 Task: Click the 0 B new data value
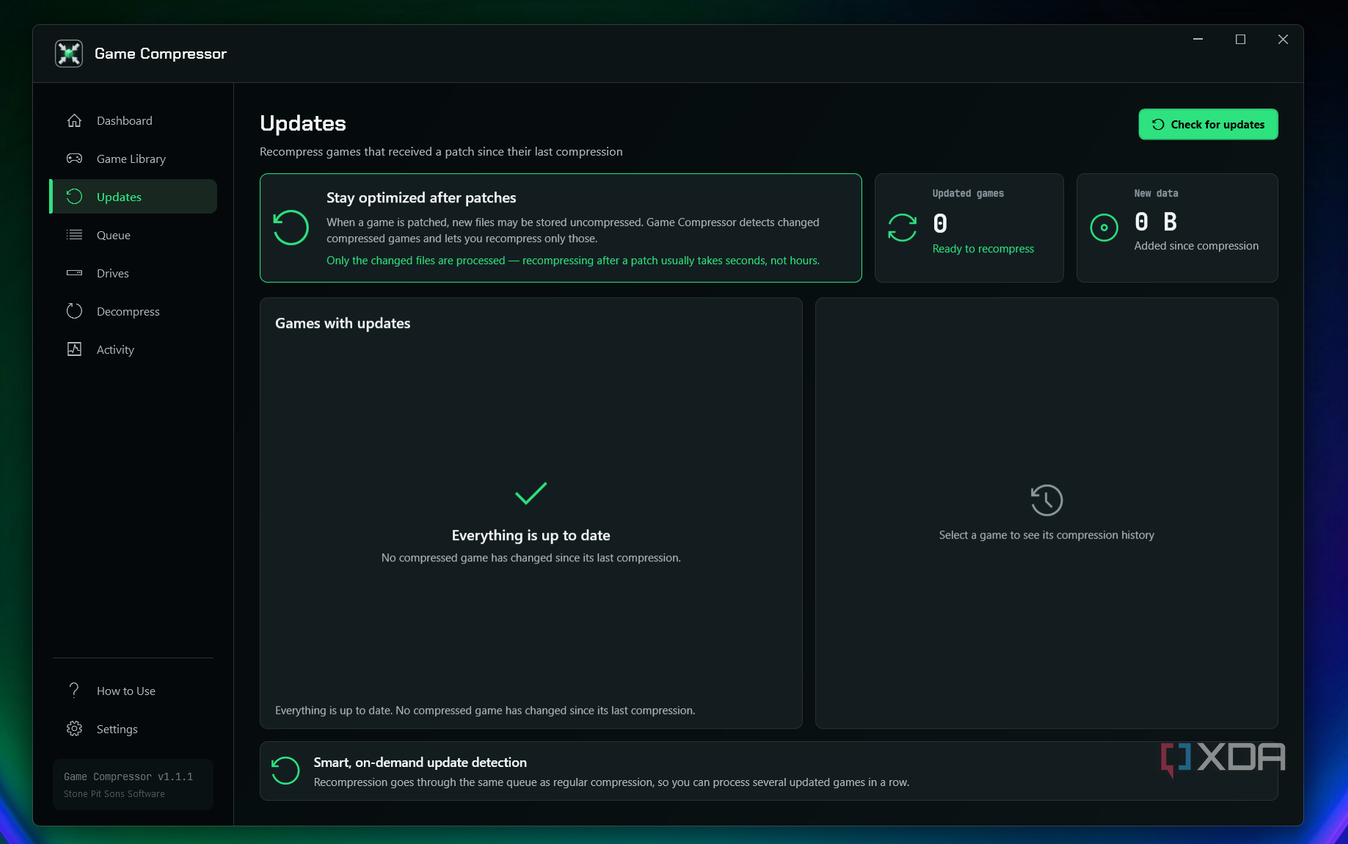[x=1155, y=222]
